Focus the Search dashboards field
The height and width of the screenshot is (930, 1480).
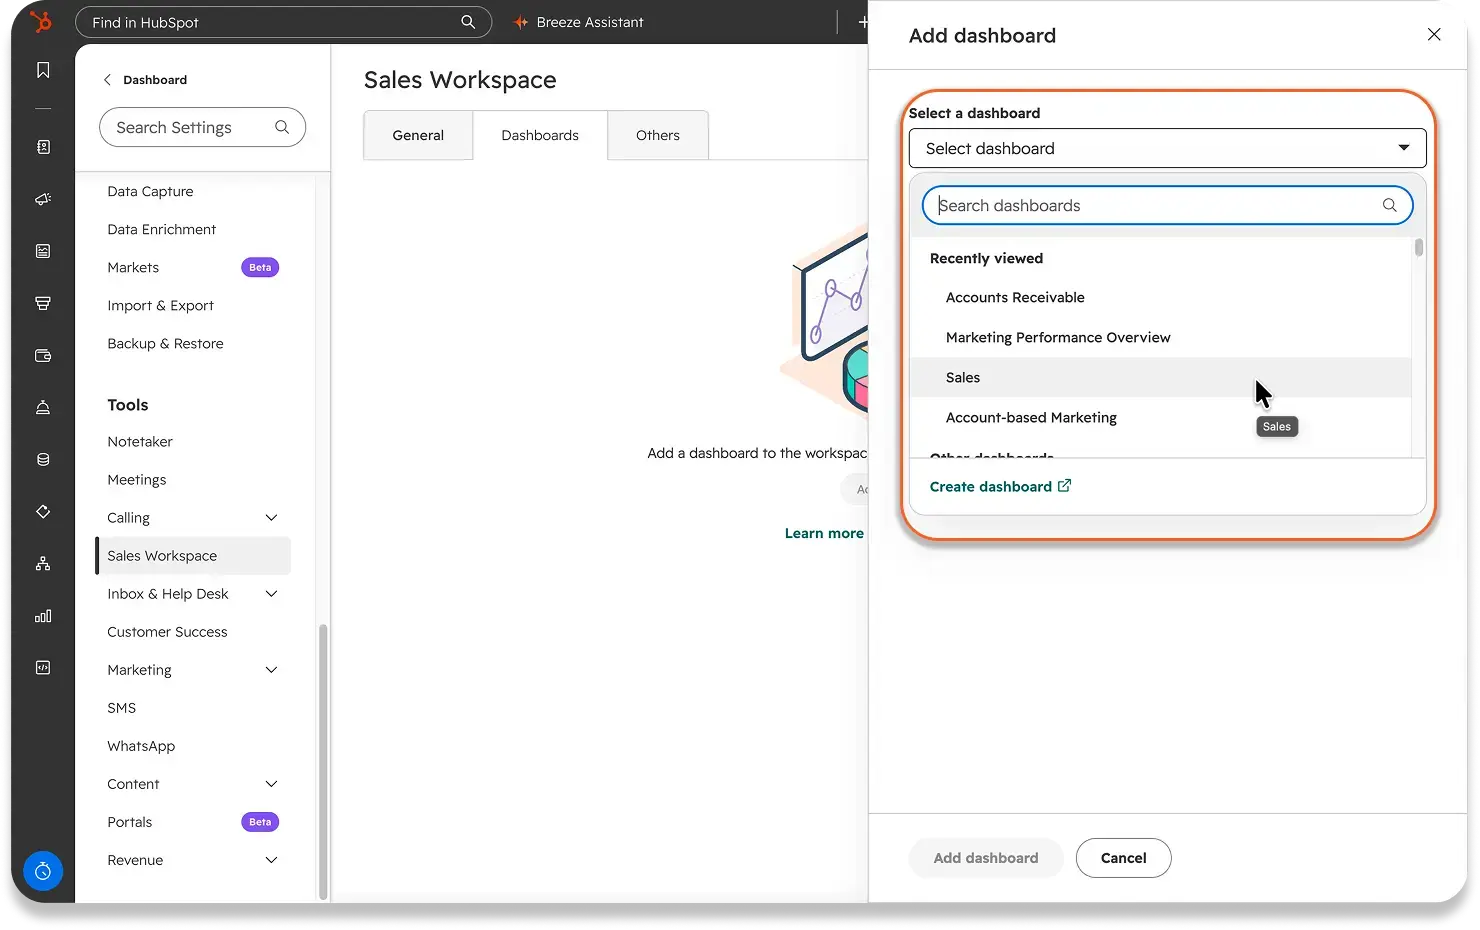(x=1167, y=205)
